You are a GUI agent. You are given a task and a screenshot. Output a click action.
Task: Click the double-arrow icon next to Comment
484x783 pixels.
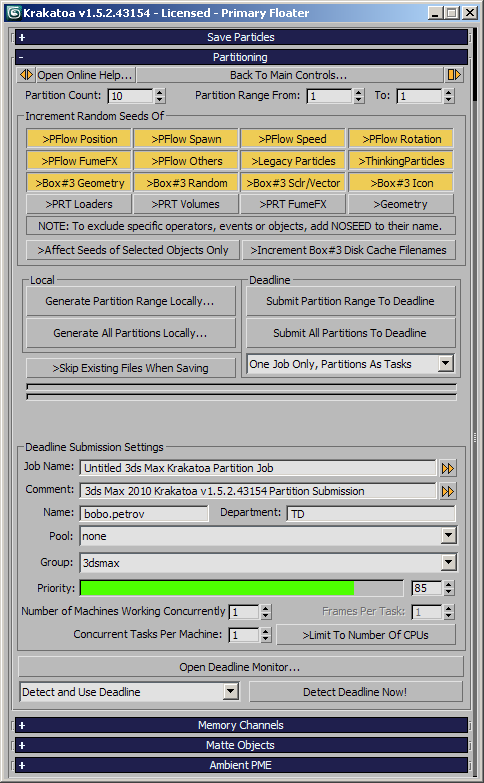point(448,491)
